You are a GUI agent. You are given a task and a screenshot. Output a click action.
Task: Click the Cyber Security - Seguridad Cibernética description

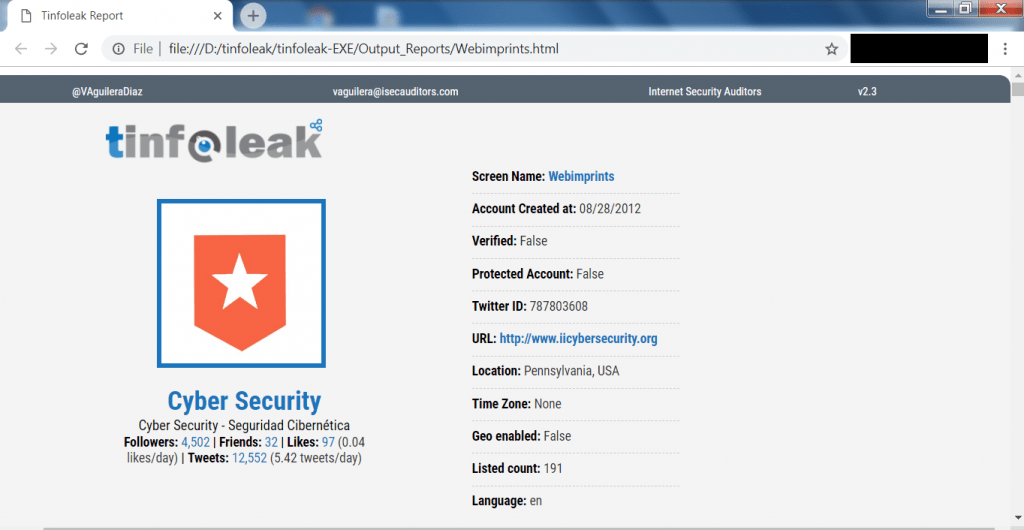[244, 426]
